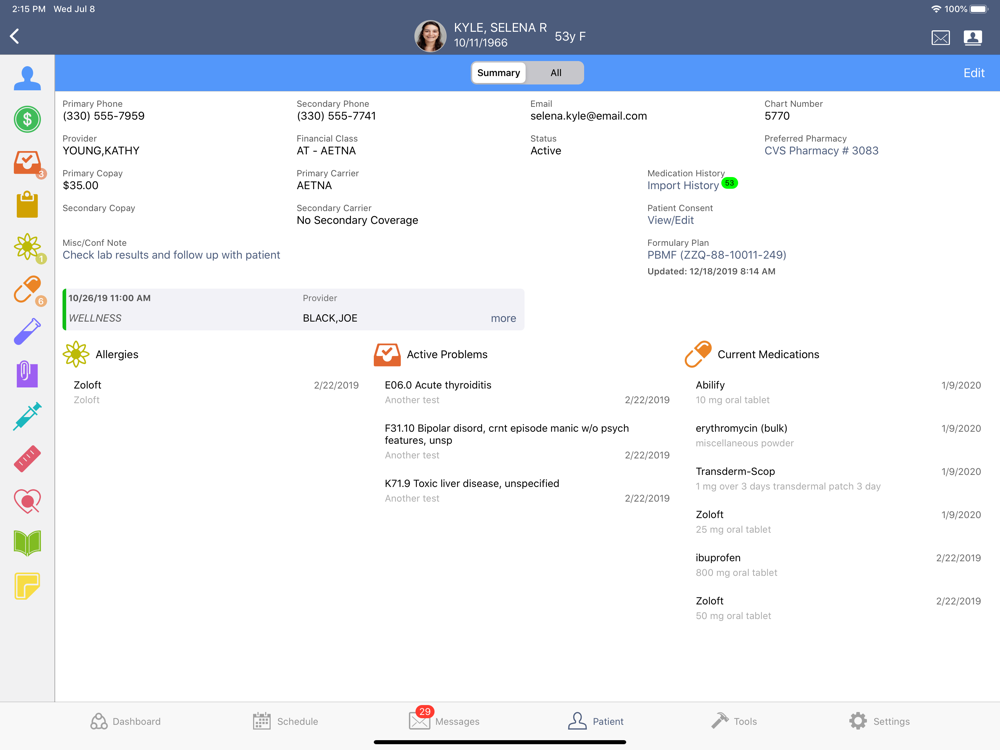
Task: Tap the Wi-Fi icon in the status bar
Action: (x=936, y=9)
